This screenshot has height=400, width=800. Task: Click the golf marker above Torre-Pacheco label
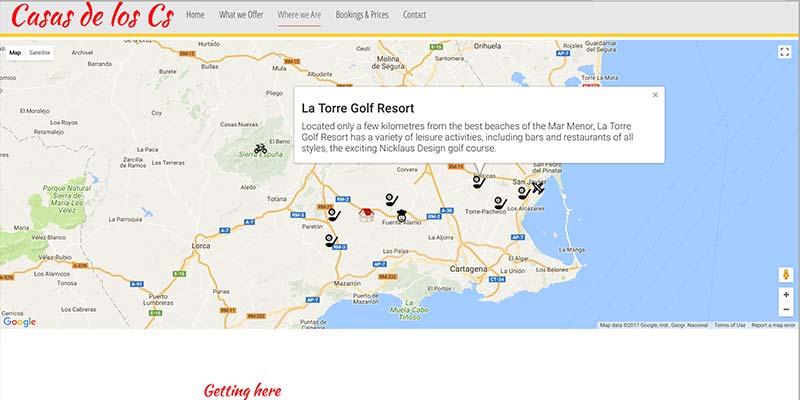coord(500,203)
